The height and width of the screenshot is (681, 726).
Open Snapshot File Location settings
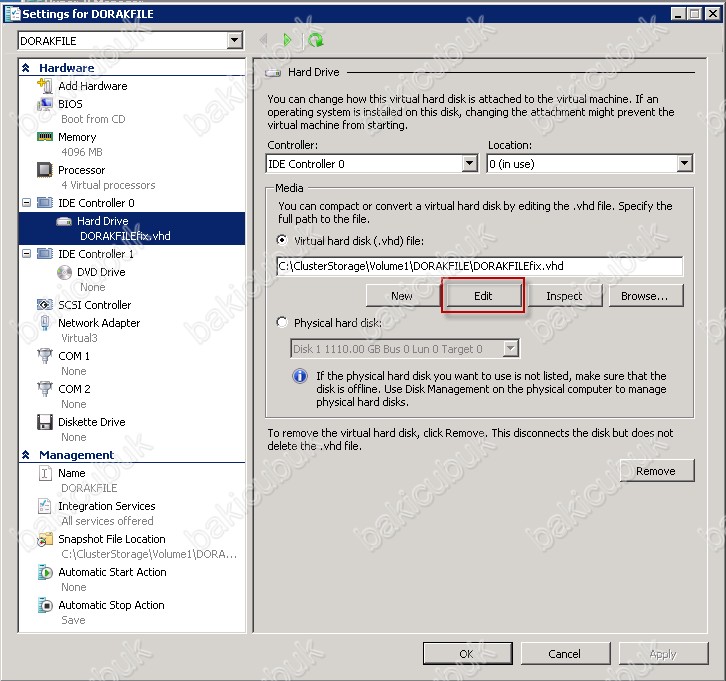(111, 539)
